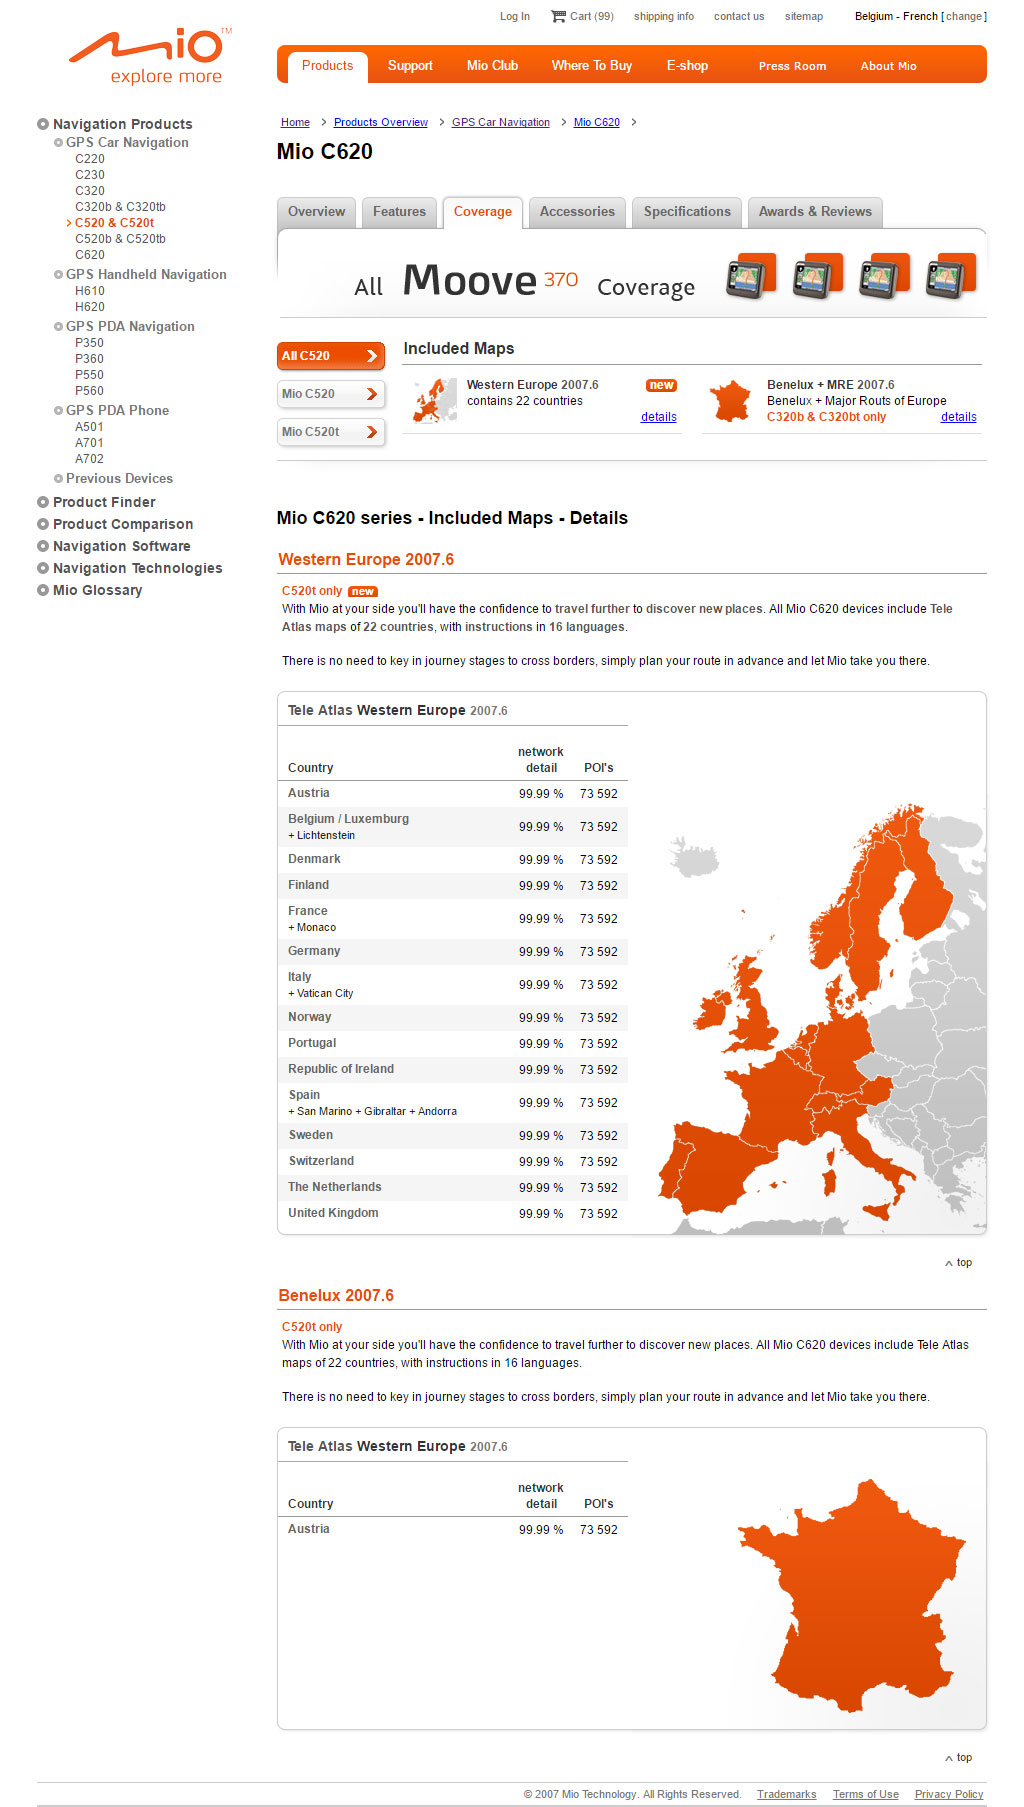The width and height of the screenshot is (1024, 1807).
Task: Switch to the Specifications tab
Action: pyautogui.click(x=687, y=212)
